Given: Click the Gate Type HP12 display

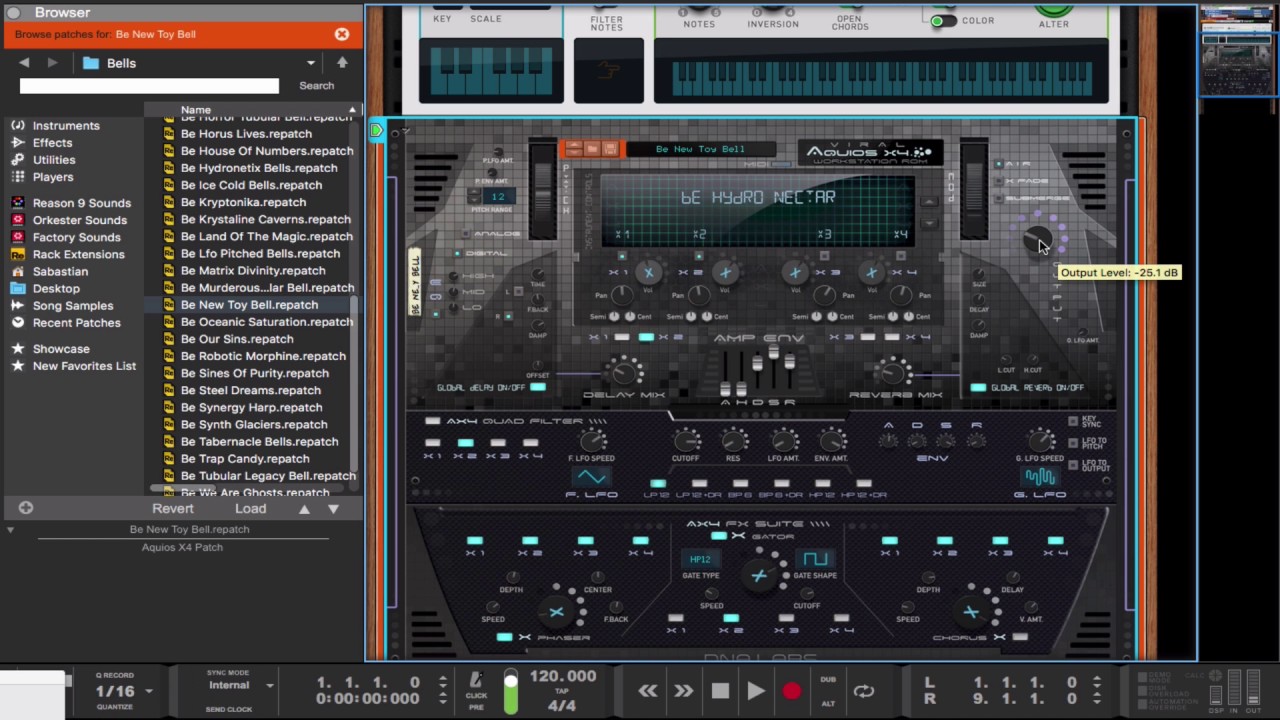Looking at the screenshot, I should 700,559.
